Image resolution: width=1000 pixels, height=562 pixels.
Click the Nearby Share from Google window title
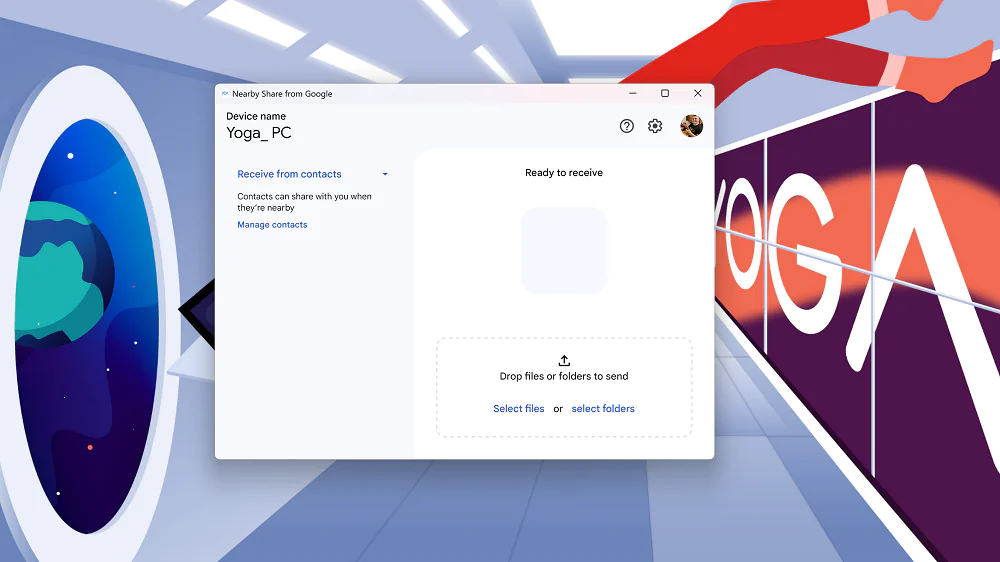click(282, 94)
